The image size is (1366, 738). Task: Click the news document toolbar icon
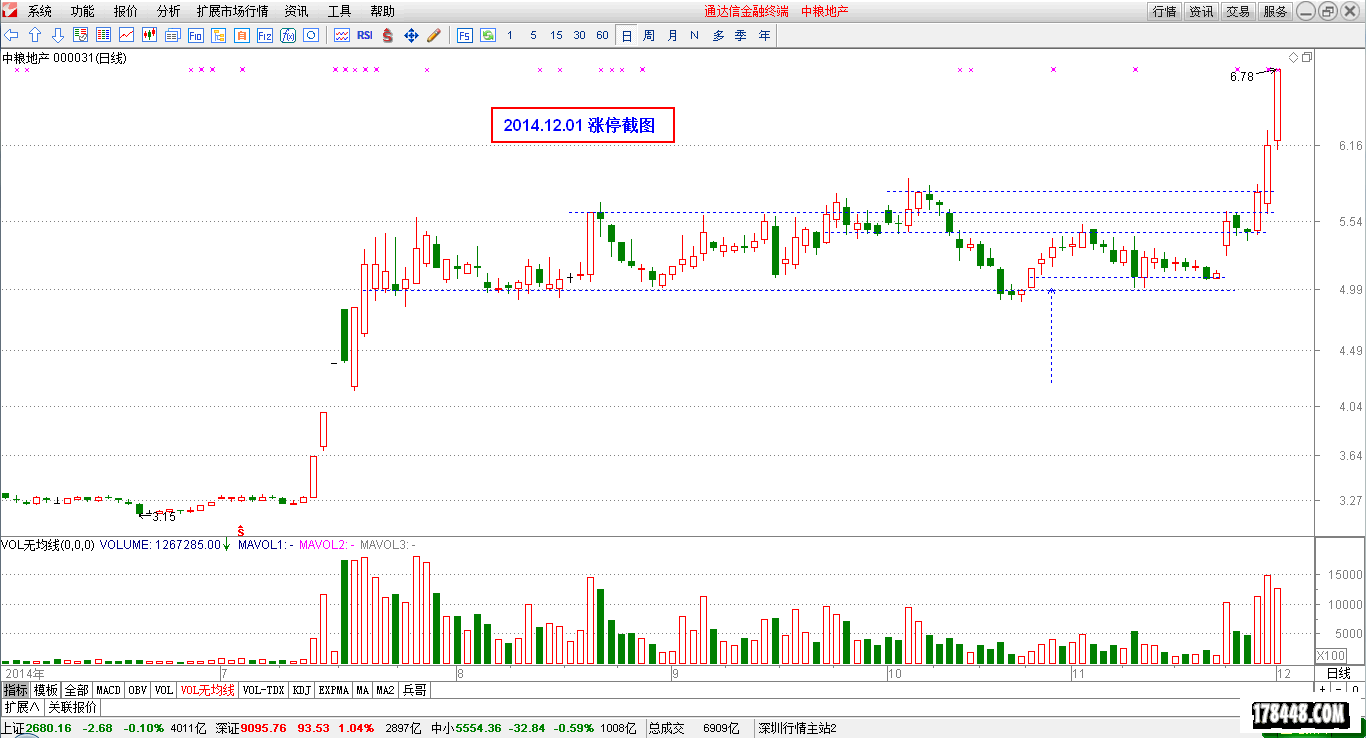(173, 35)
